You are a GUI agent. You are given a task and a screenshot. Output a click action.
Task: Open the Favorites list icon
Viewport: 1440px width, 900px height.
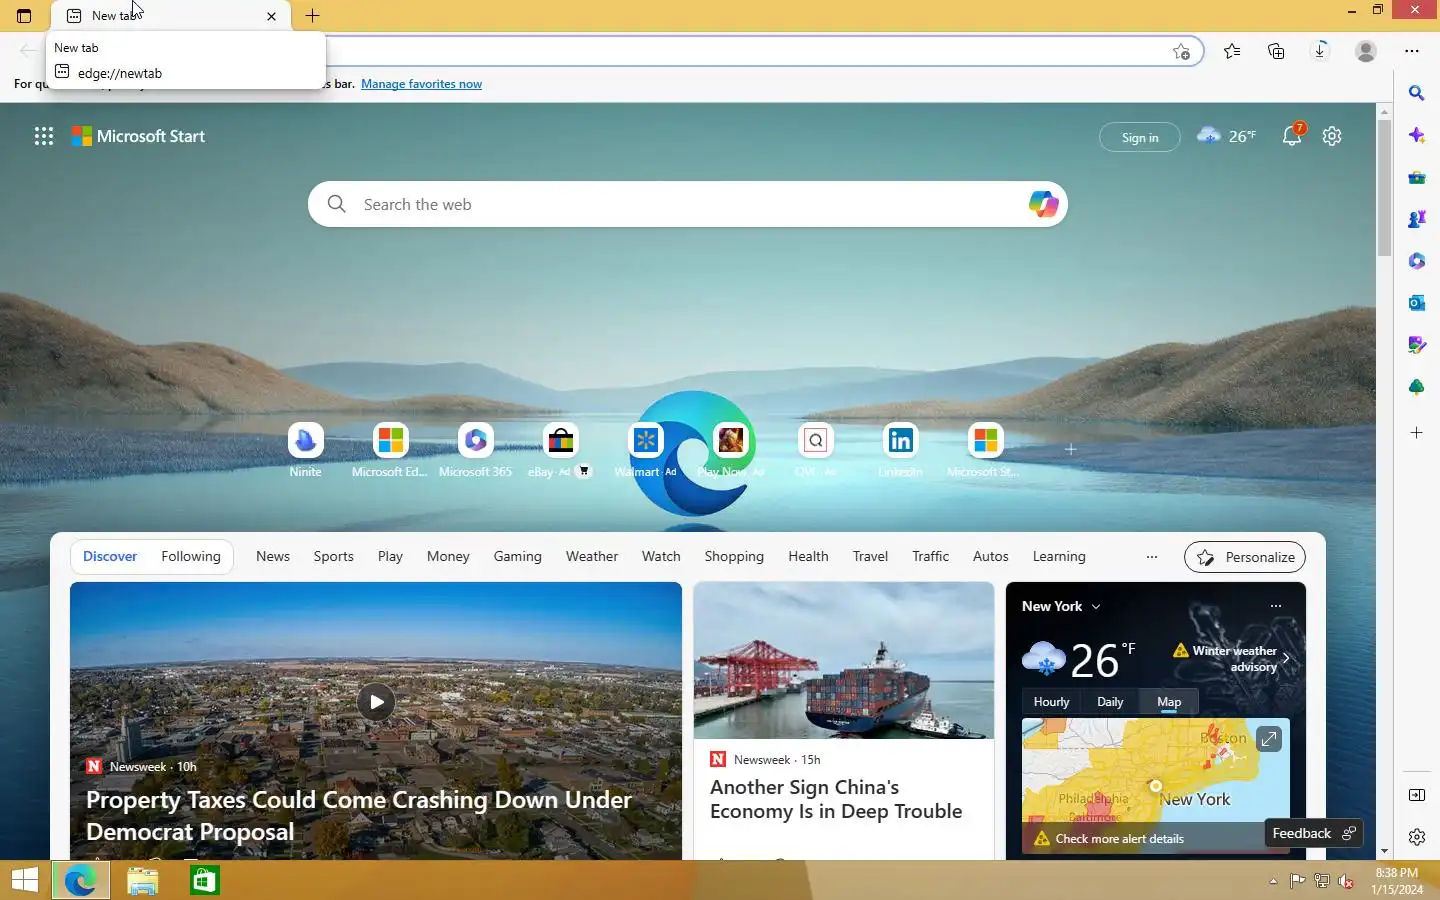coord(1232,51)
